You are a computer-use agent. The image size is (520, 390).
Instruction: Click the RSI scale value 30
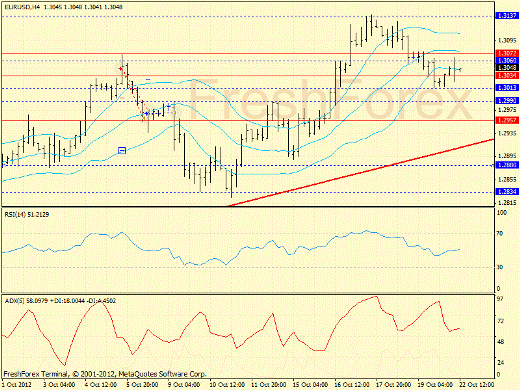click(500, 267)
